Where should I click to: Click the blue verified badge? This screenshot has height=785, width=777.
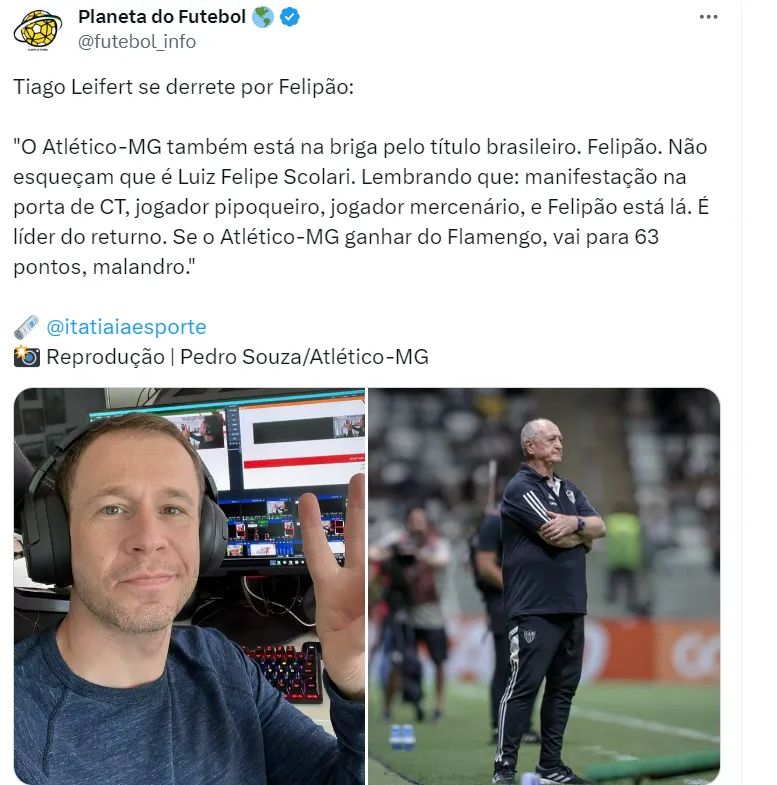click(289, 17)
